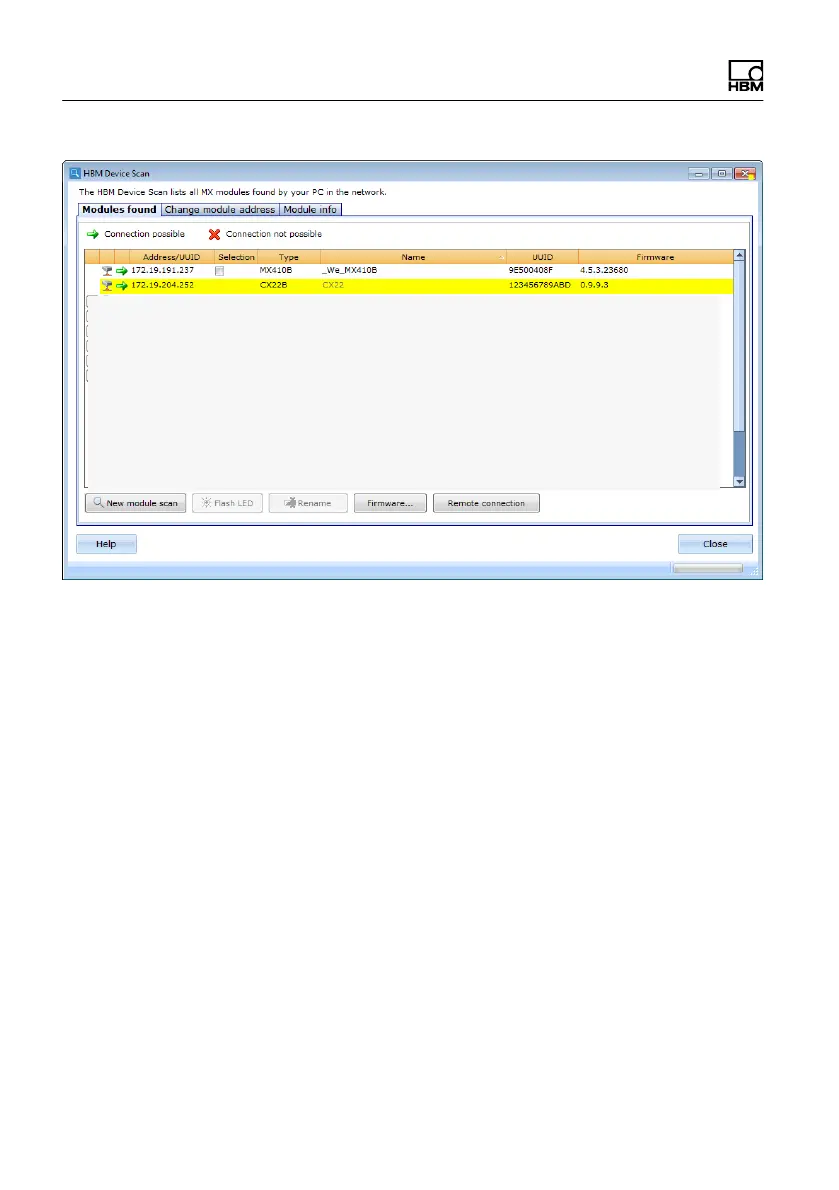The height and width of the screenshot is (1190, 839).
Task: Click UUID 123456789ABD
Action: coord(539,285)
